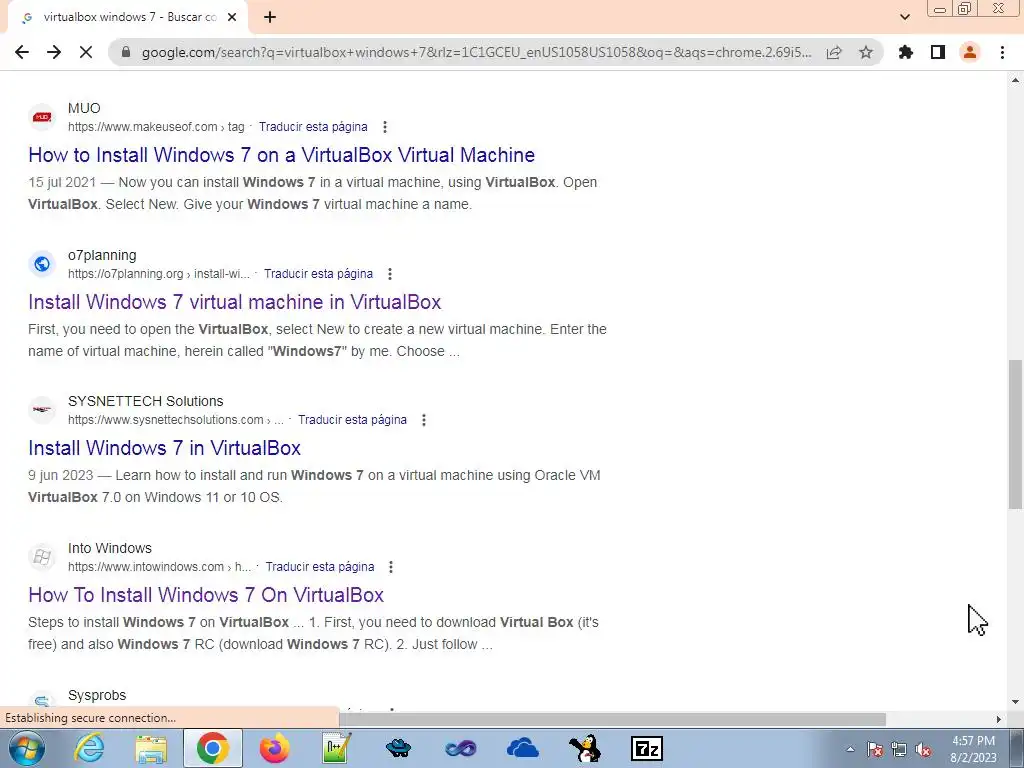Stop loading the page
1024x768 pixels.
click(86, 52)
